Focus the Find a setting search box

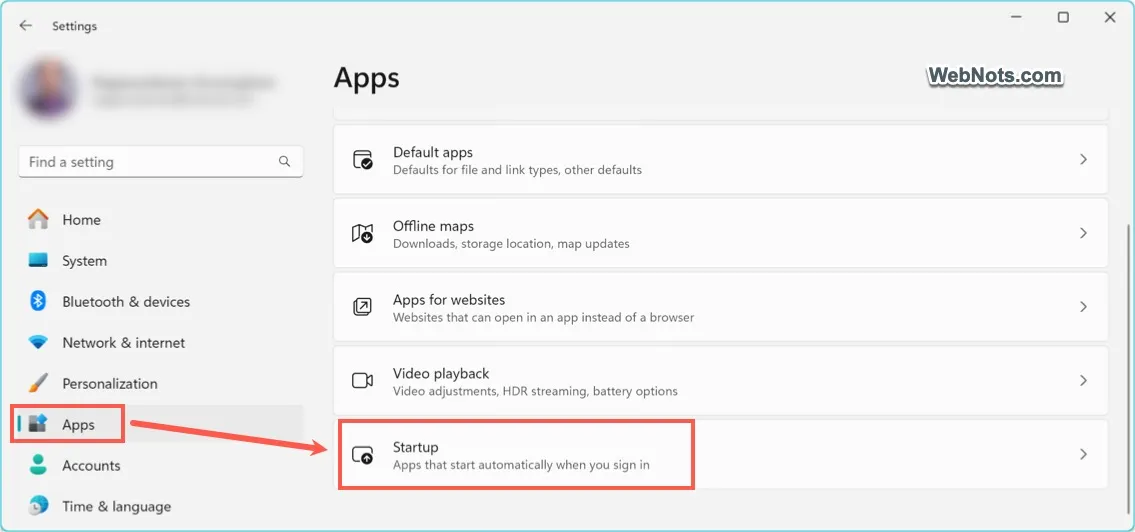click(161, 161)
